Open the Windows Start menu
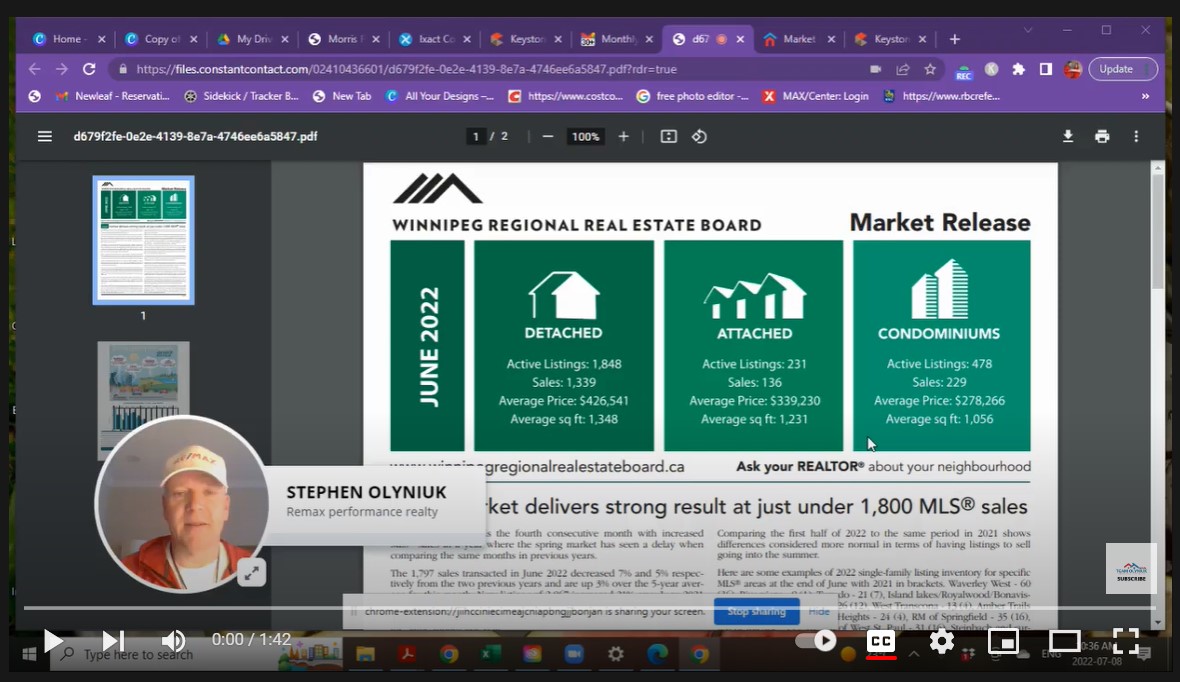The height and width of the screenshot is (682, 1180). [29, 654]
